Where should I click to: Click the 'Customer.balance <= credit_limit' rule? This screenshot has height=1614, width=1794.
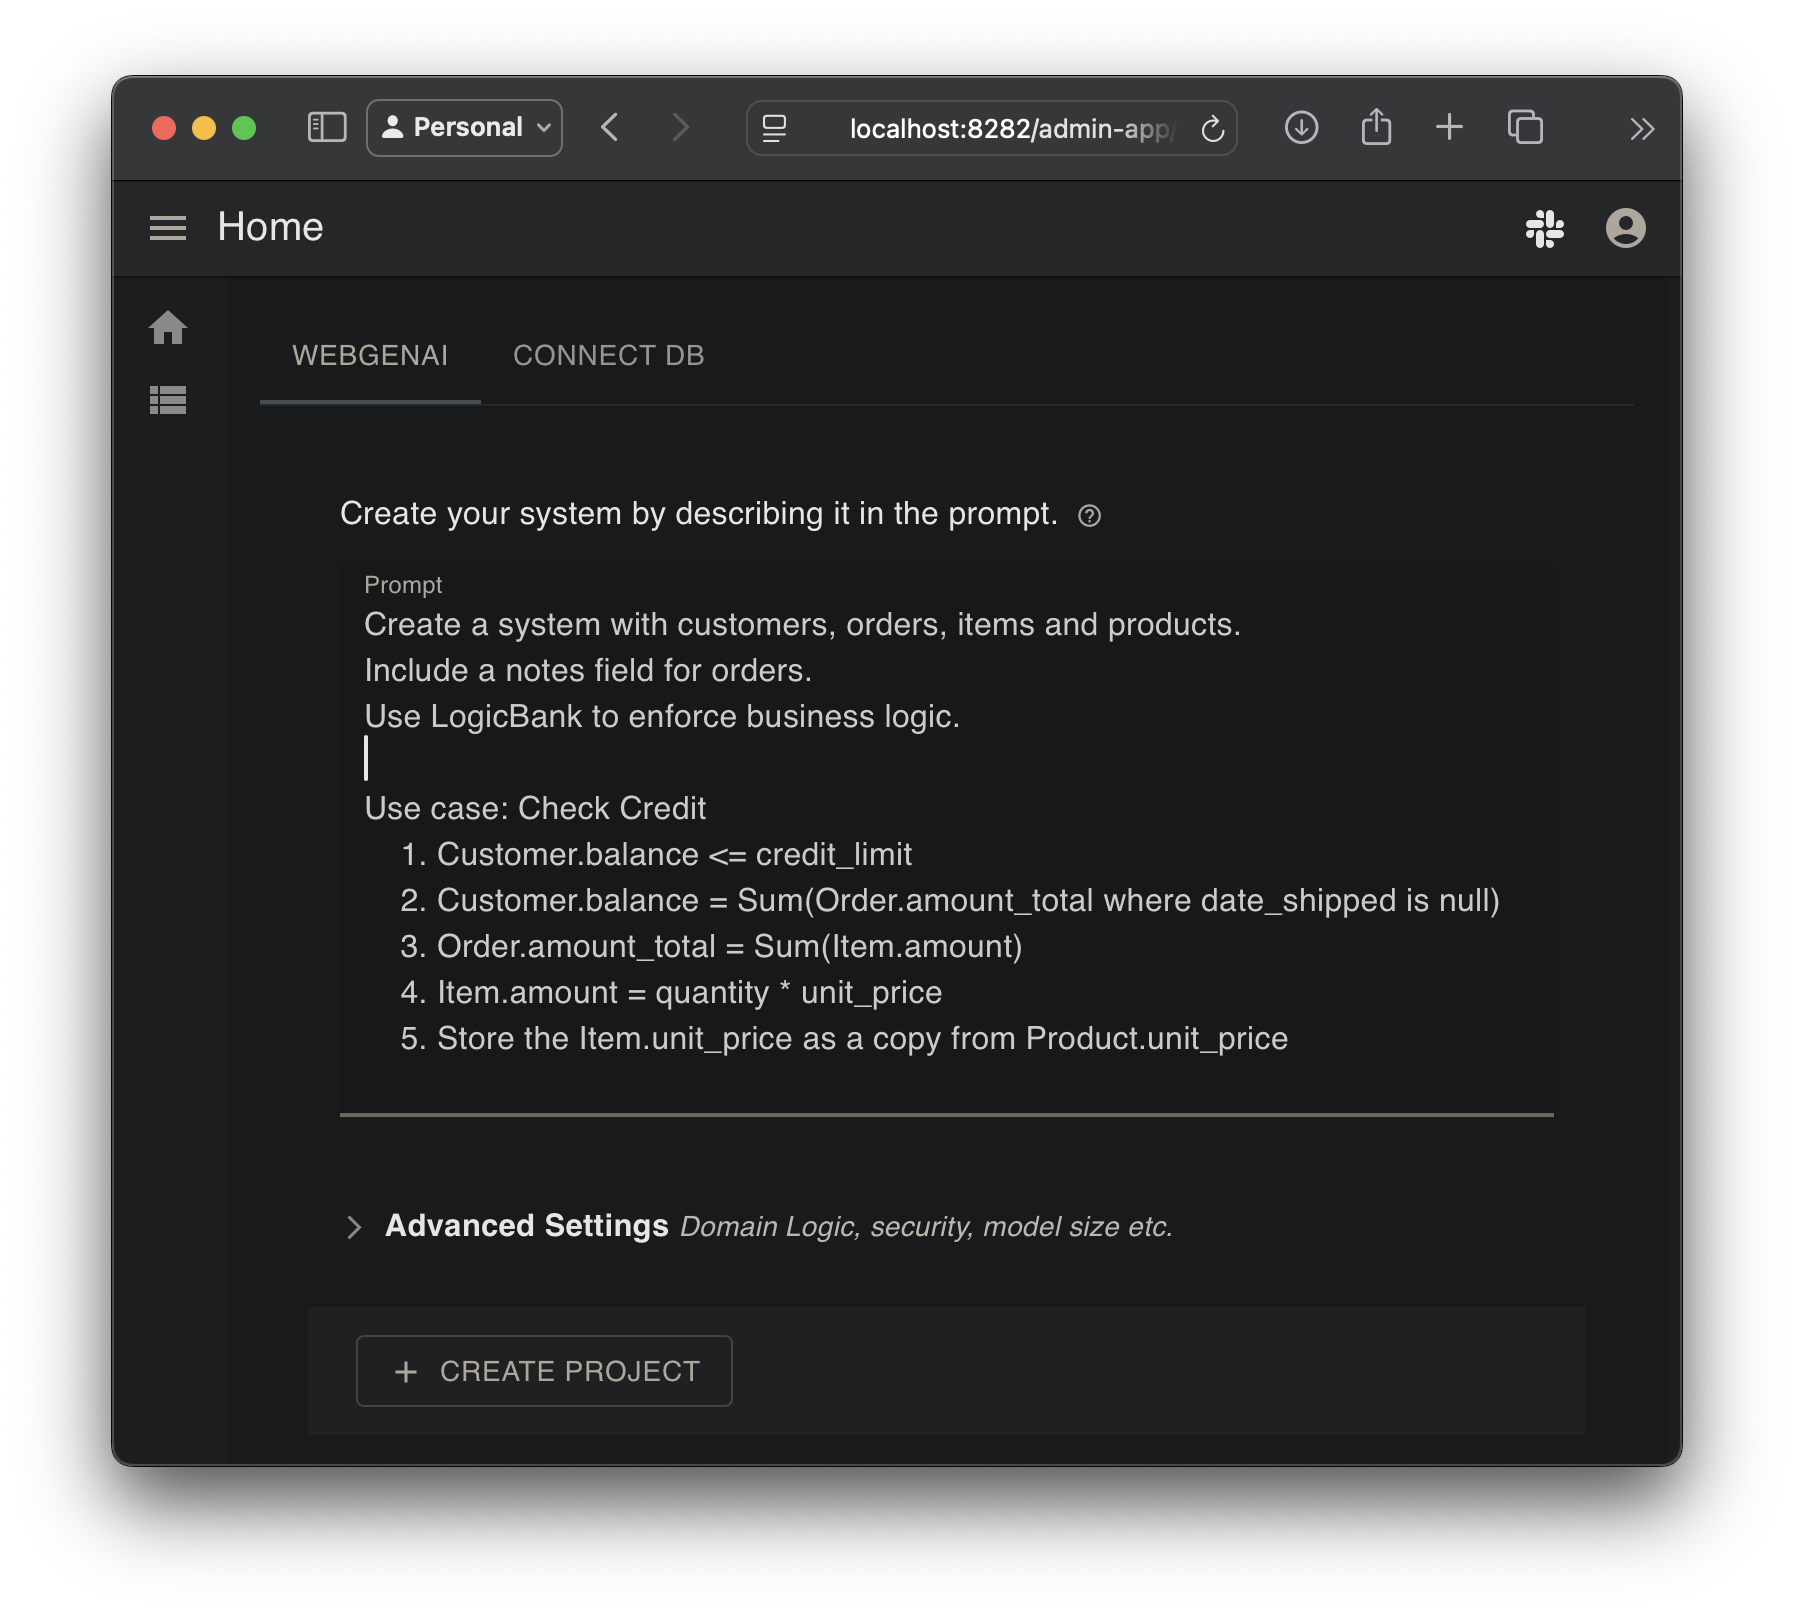coord(674,854)
